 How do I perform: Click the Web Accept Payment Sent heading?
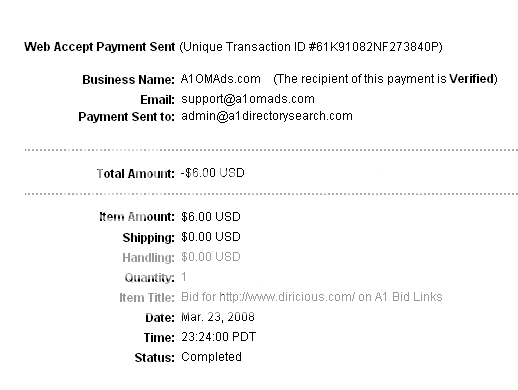click(100, 47)
